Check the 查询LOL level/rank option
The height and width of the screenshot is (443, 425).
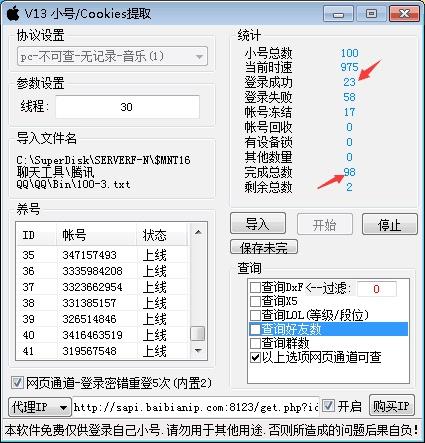pyautogui.click(x=255, y=315)
